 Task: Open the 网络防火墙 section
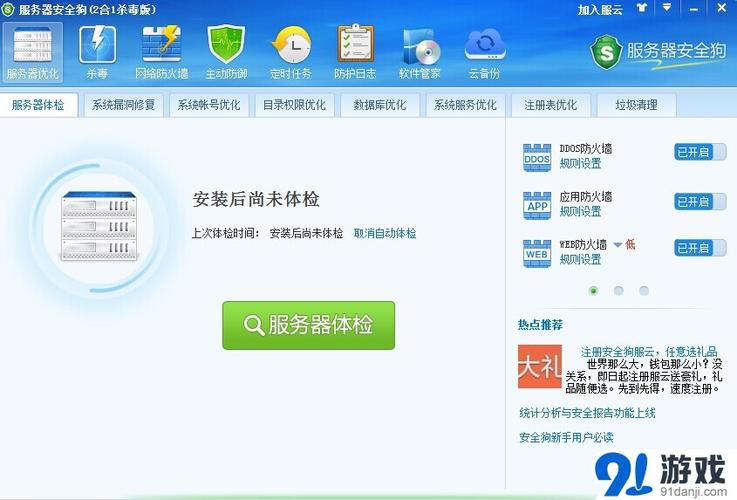[x=162, y=53]
